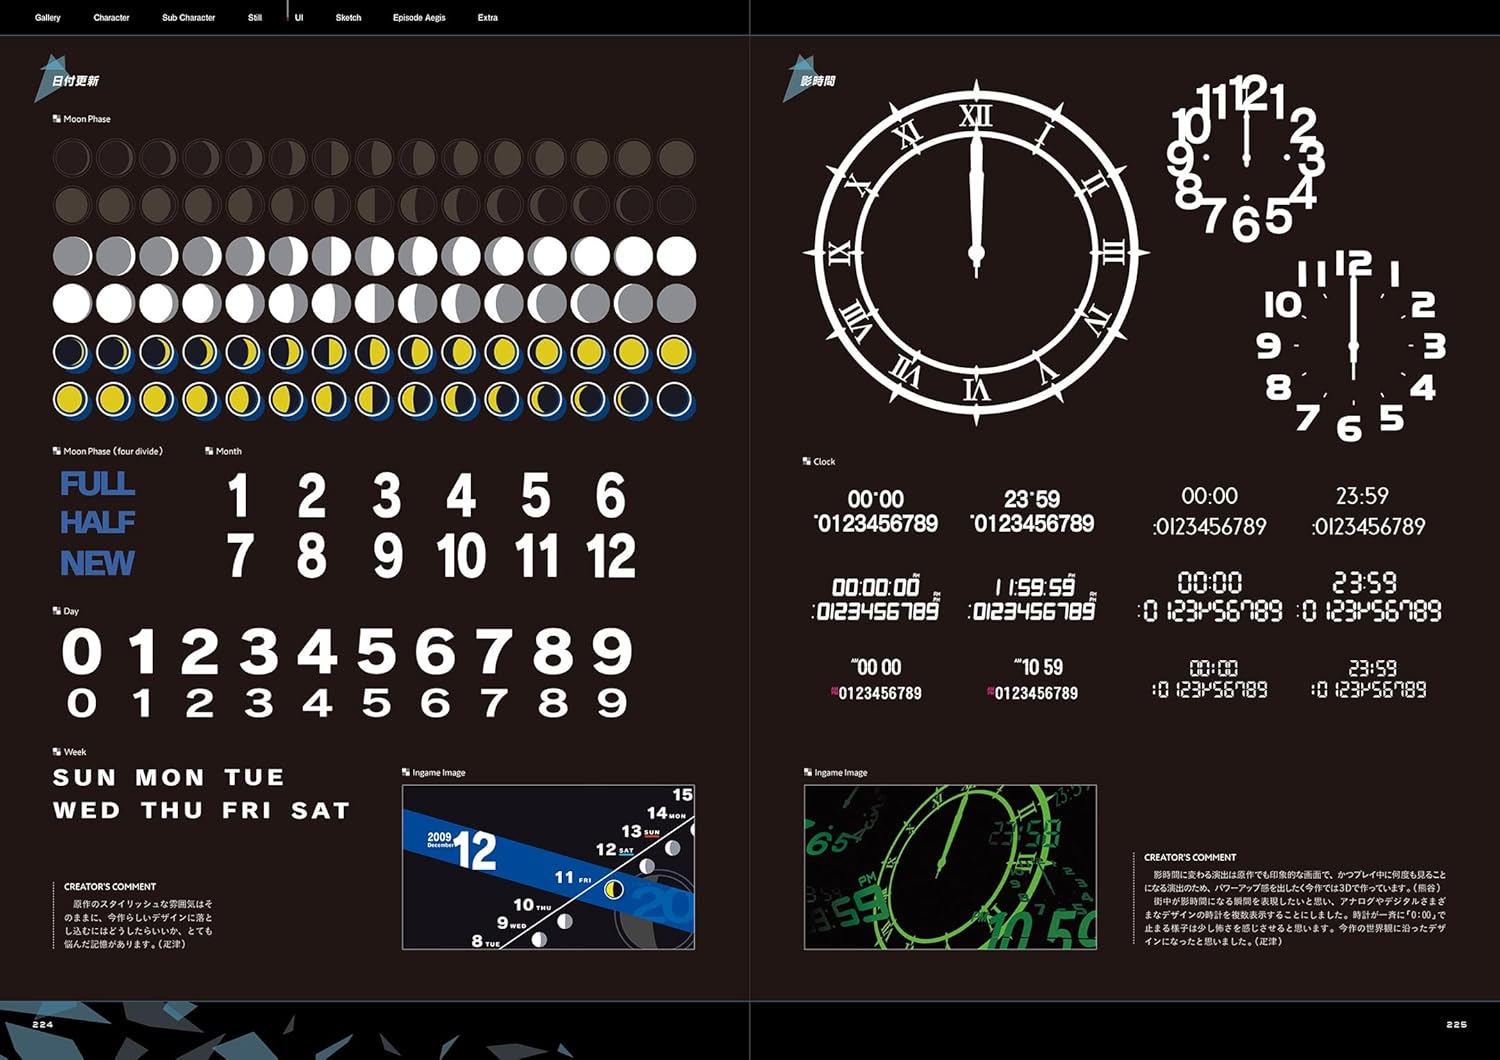Choose the yellow full moon ending fifth row
This screenshot has width=1500, height=1060.
point(676,352)
